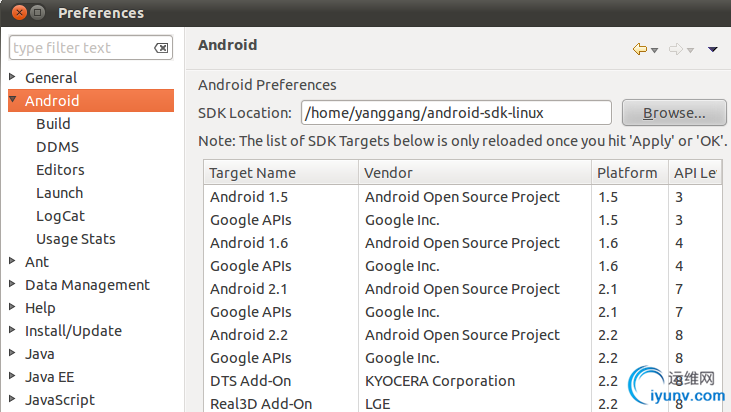Open the Editors preferences page
731x412 pixels.
coord(60,170)
